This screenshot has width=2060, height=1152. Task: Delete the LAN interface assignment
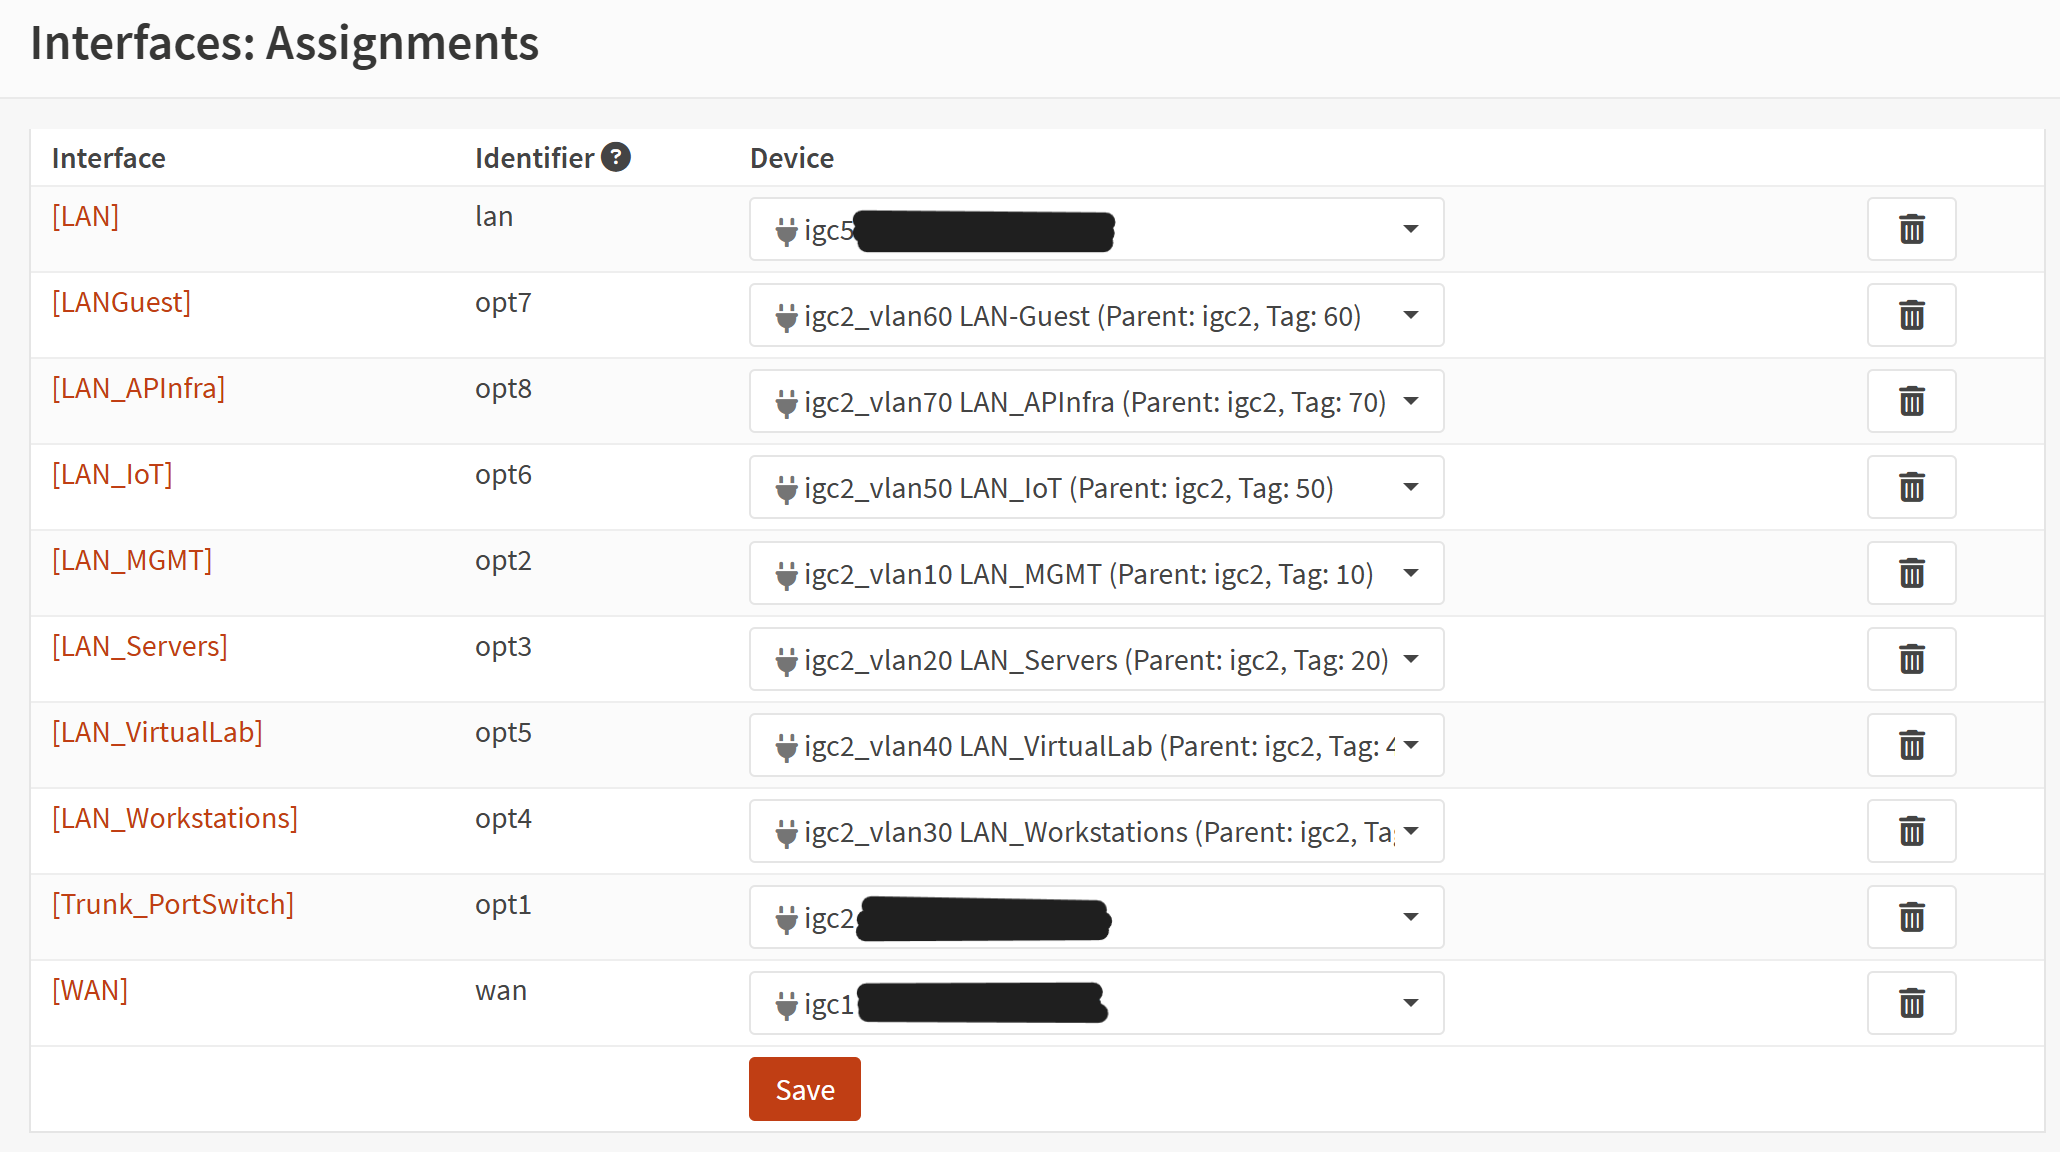pos(1911,229)
